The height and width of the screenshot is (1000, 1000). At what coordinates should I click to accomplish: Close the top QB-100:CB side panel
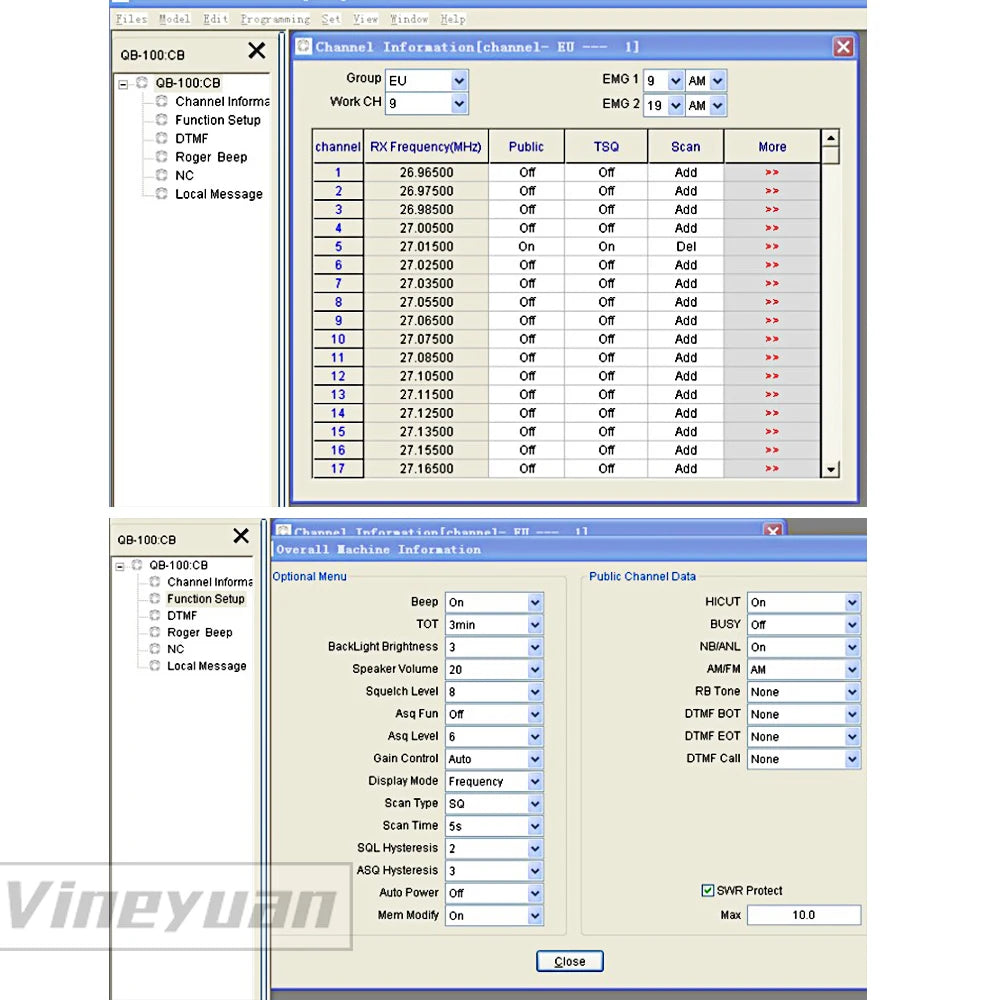pos(257,51)
